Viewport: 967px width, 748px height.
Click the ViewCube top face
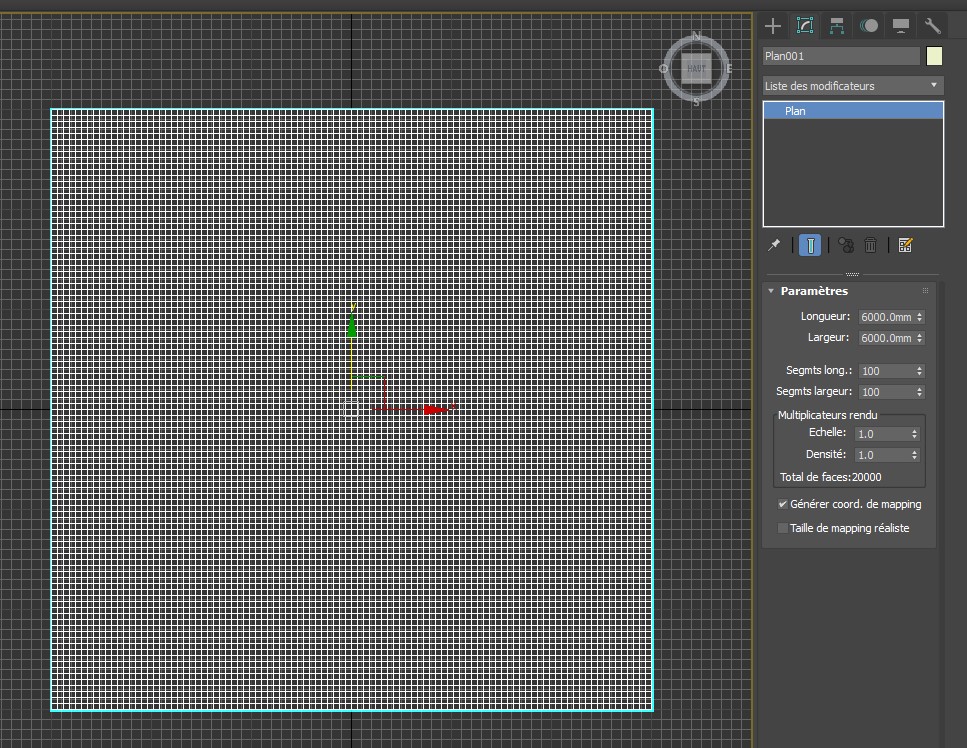click(x=696, y=68)
